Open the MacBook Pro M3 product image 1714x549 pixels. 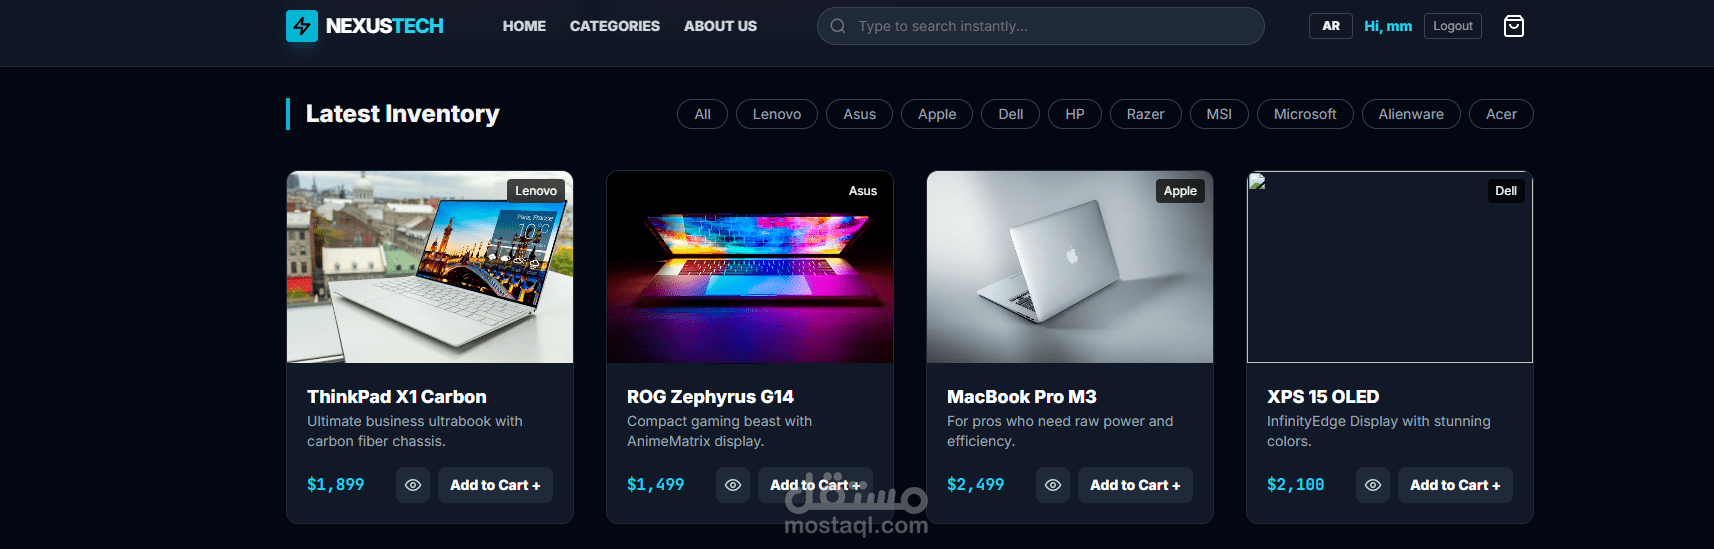[1070, 267]
